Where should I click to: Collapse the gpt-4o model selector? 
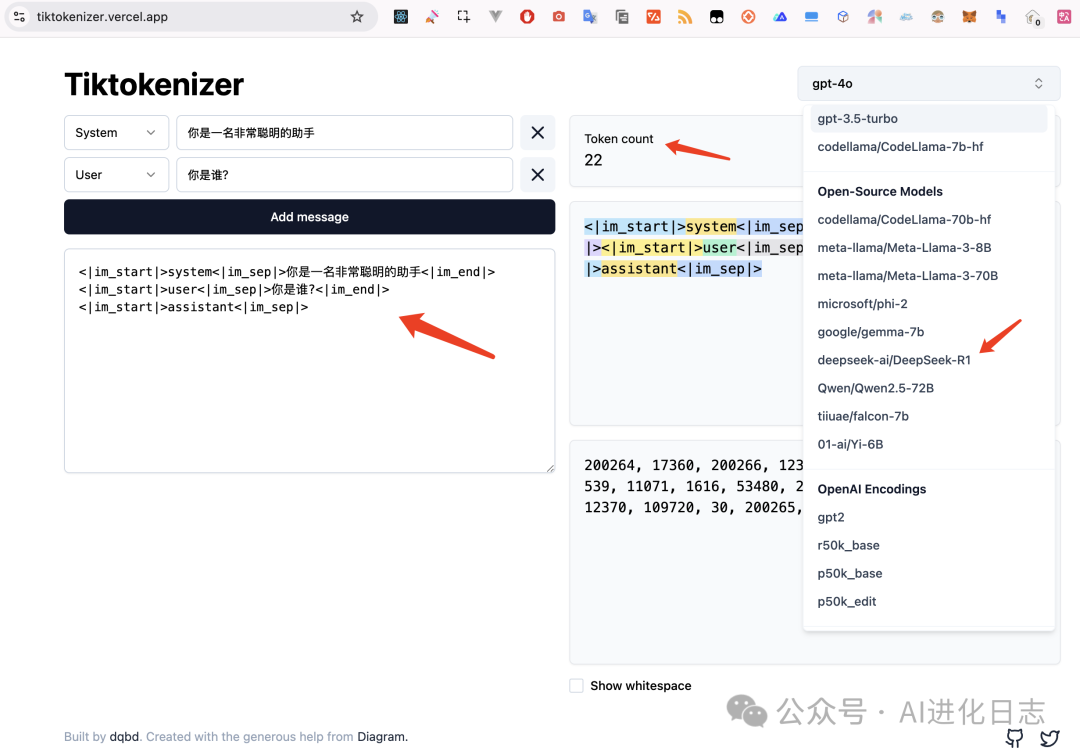(928, 83)
